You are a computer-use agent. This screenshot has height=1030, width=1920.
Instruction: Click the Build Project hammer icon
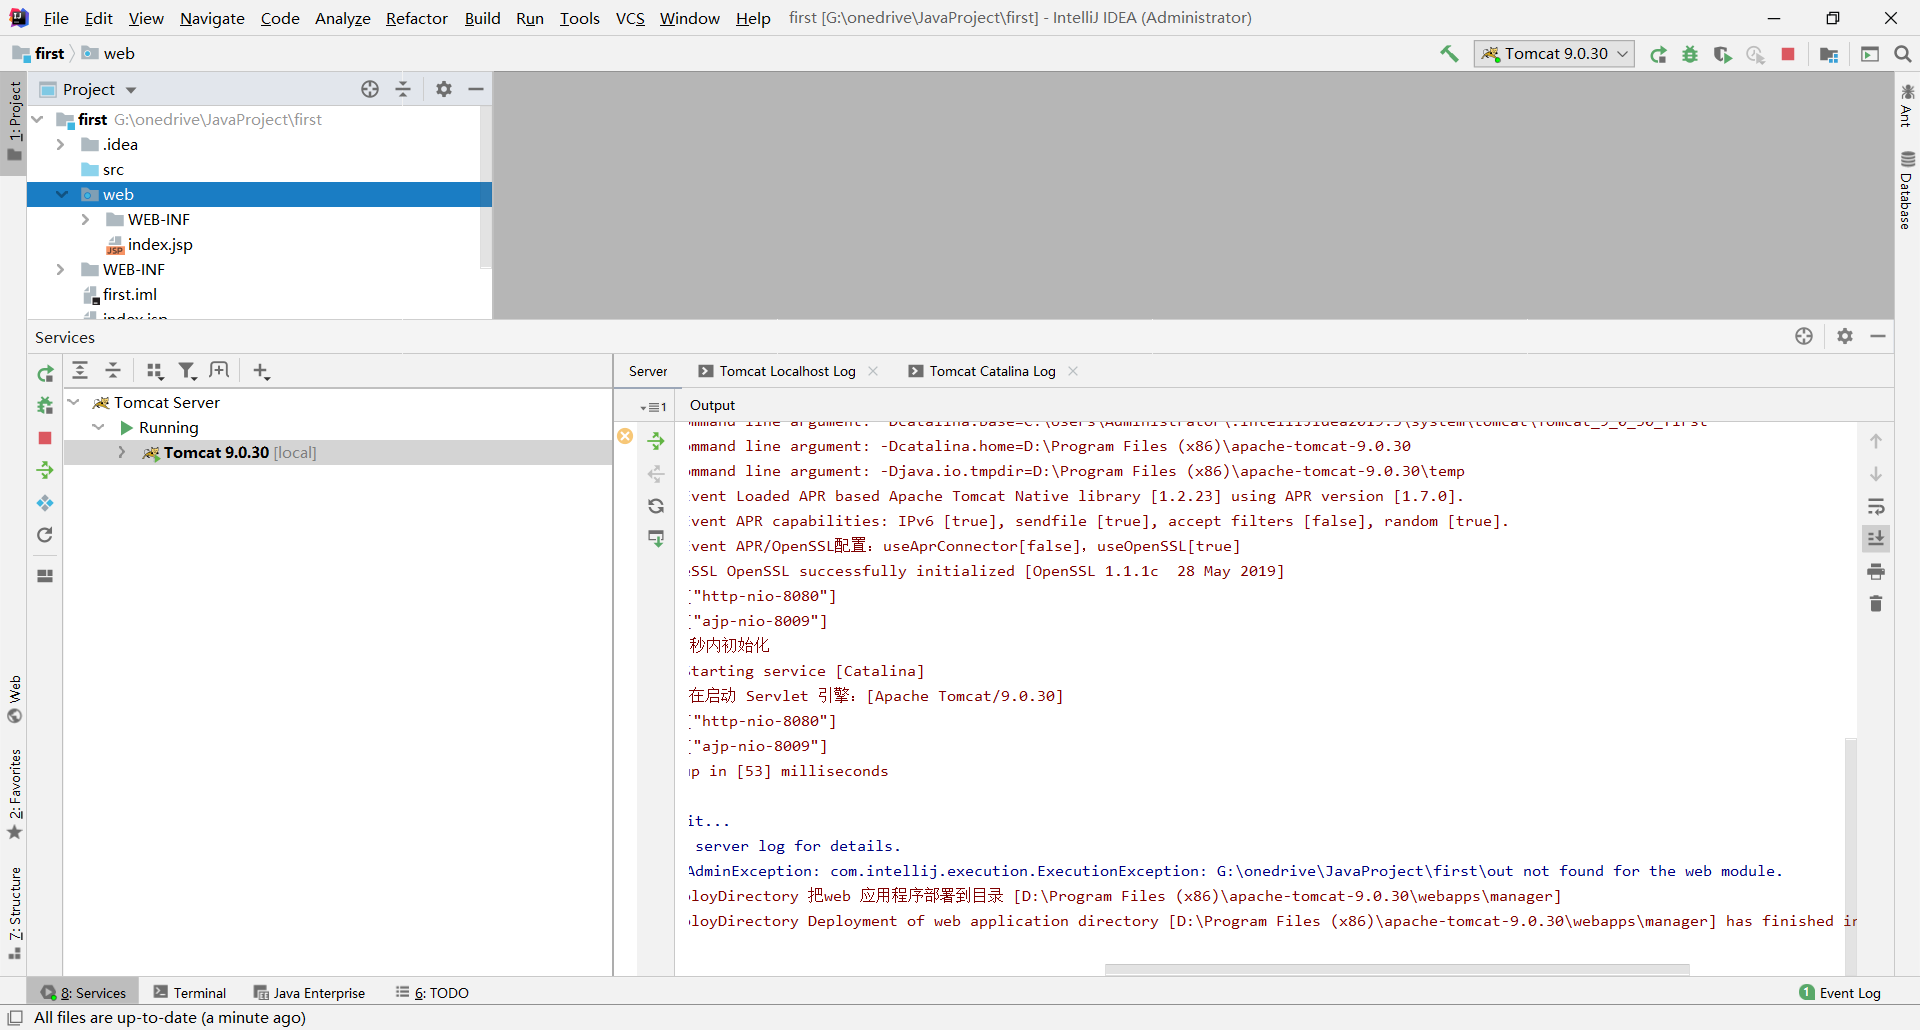click(1449, 54)
